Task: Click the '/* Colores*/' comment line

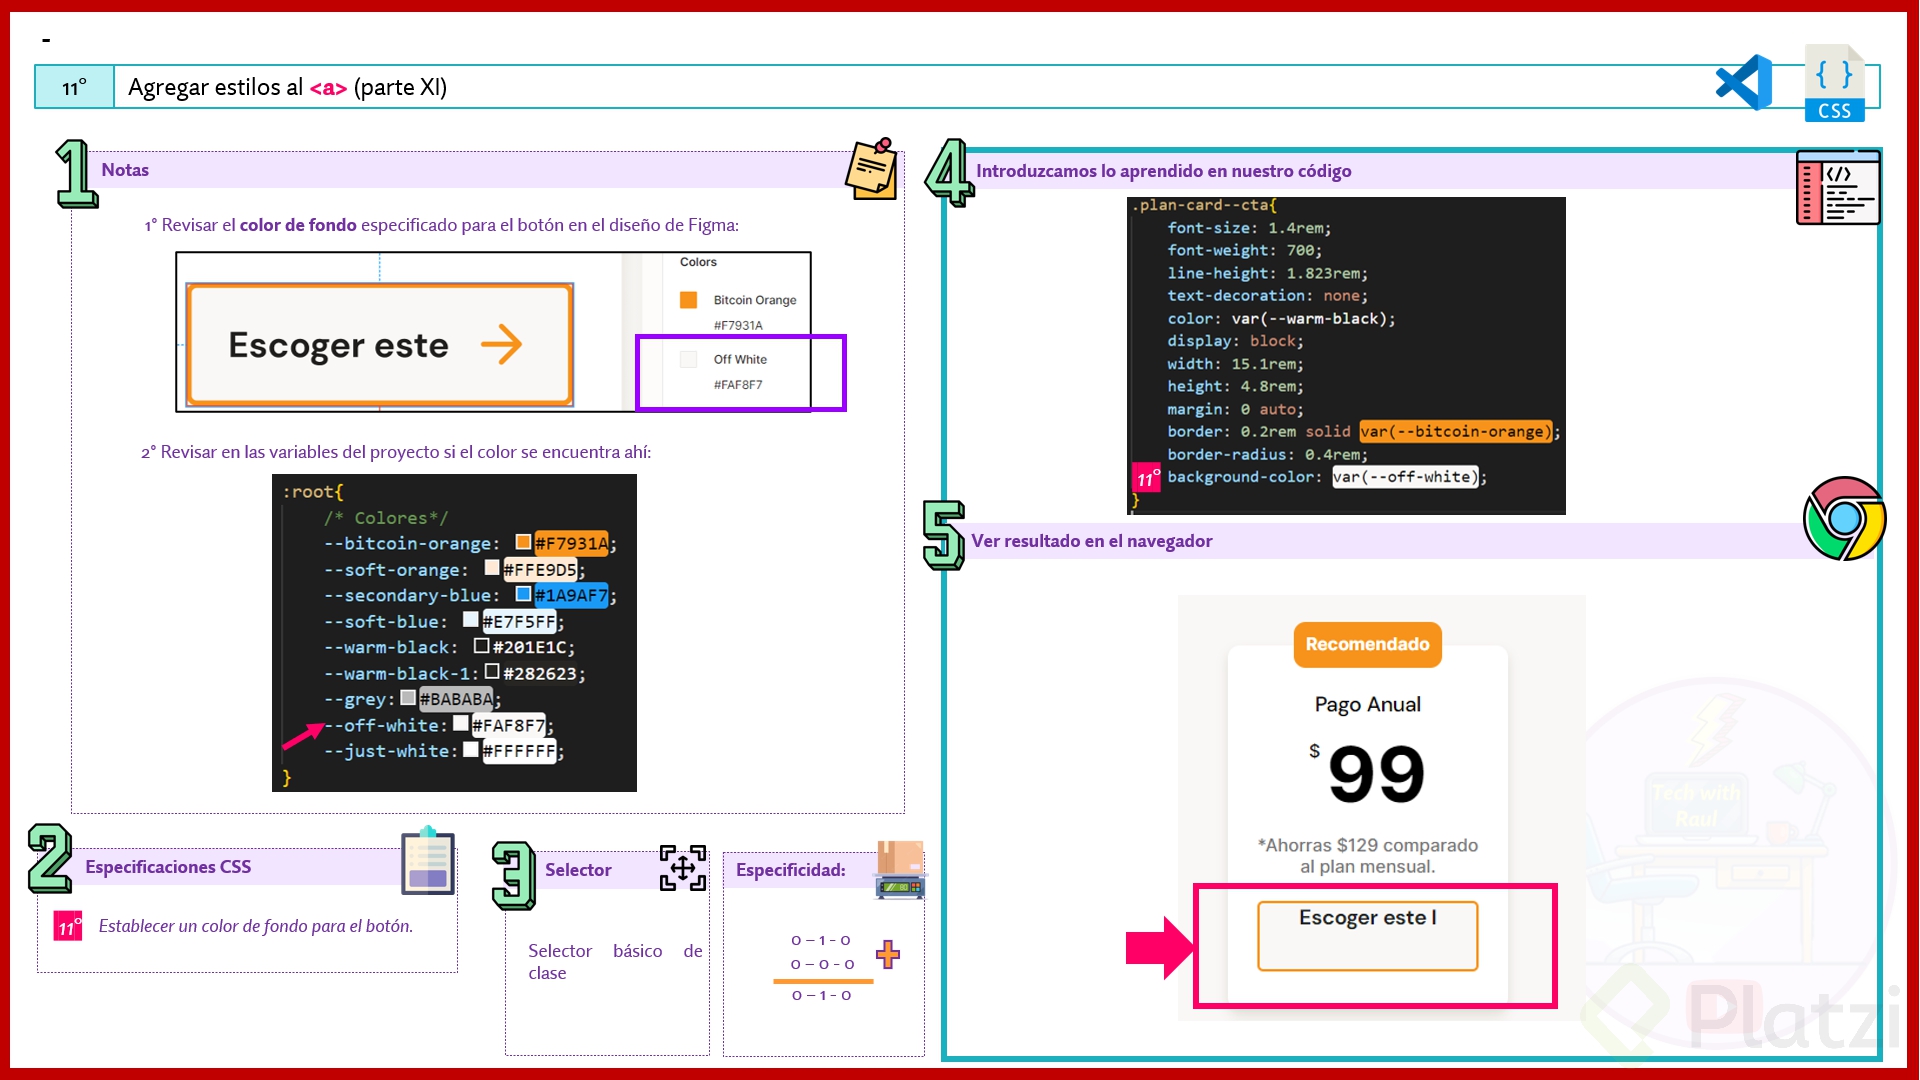Action: (386, 518)
